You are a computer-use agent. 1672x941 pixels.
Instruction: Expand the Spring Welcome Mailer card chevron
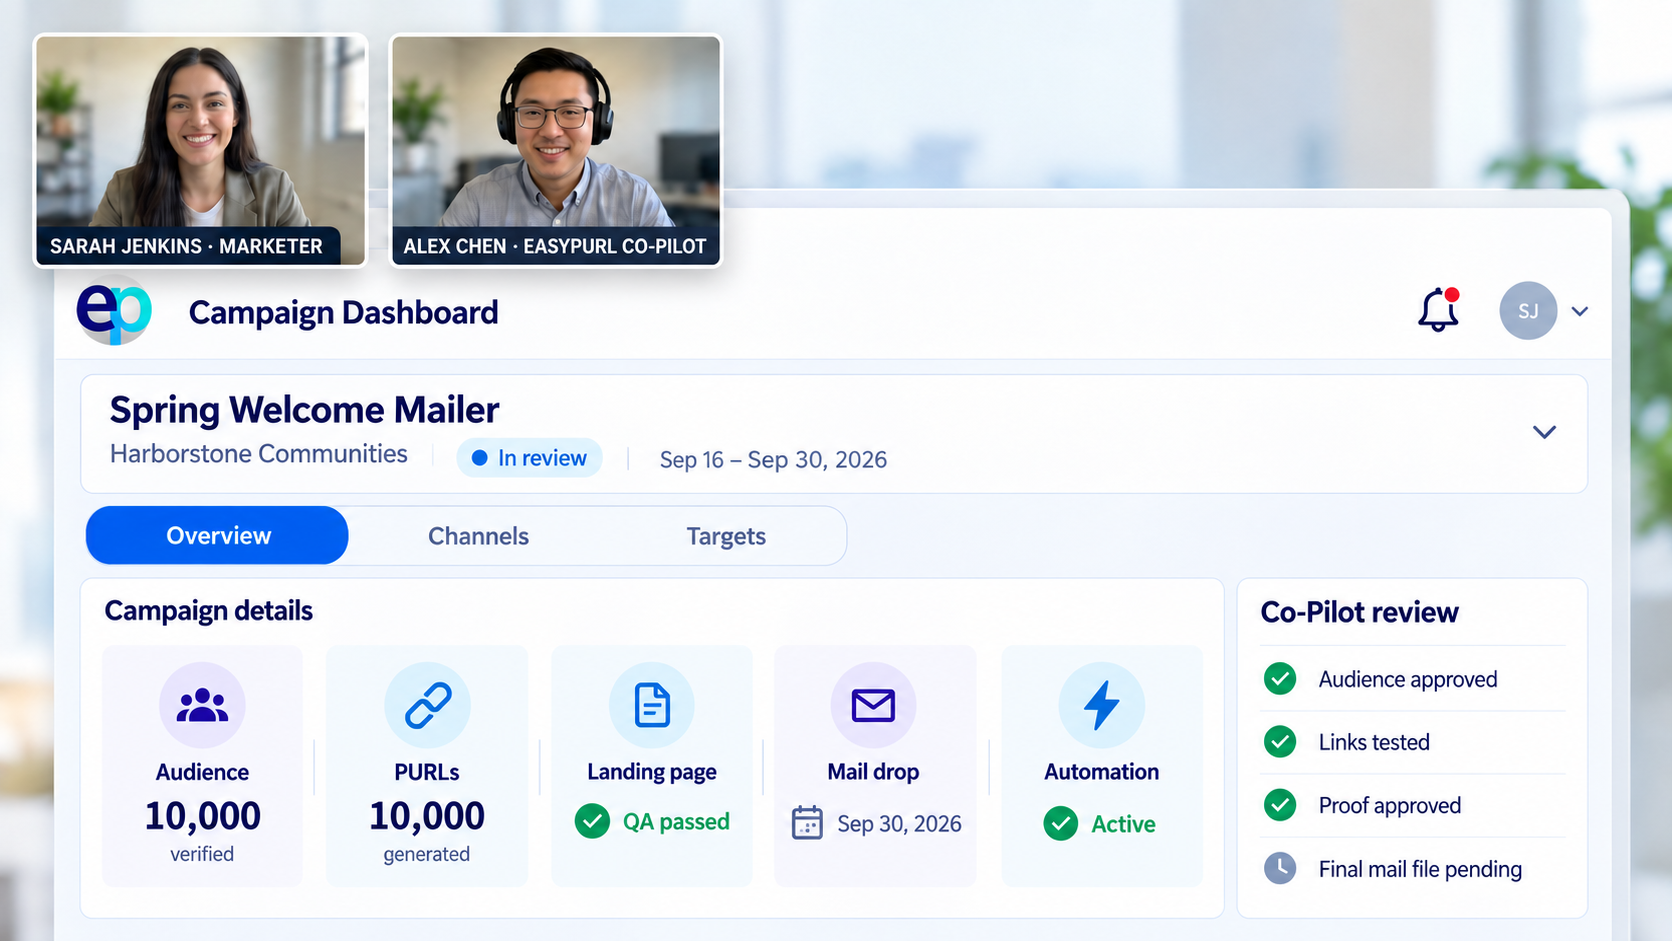1545,432
